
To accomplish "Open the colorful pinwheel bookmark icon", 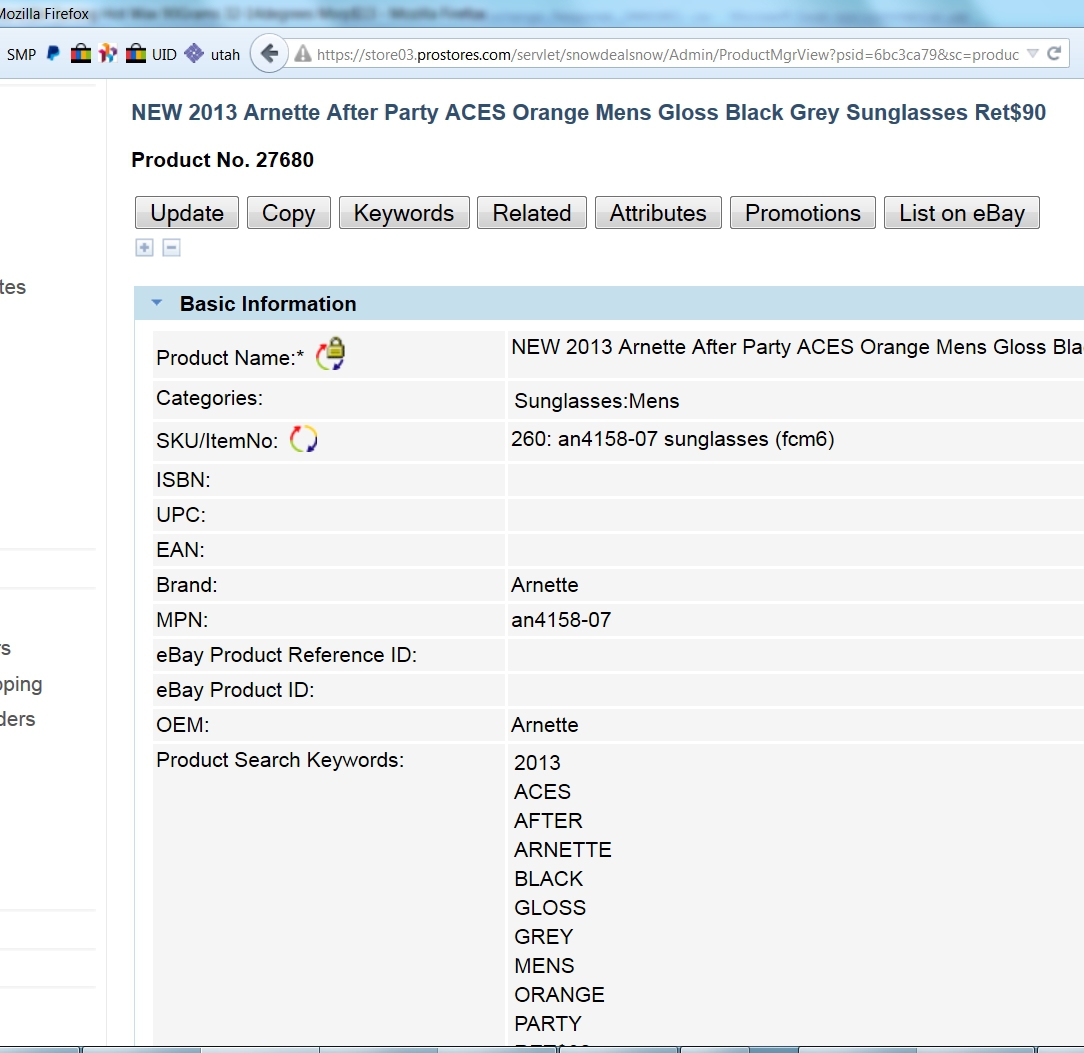I will coord(108,53).
